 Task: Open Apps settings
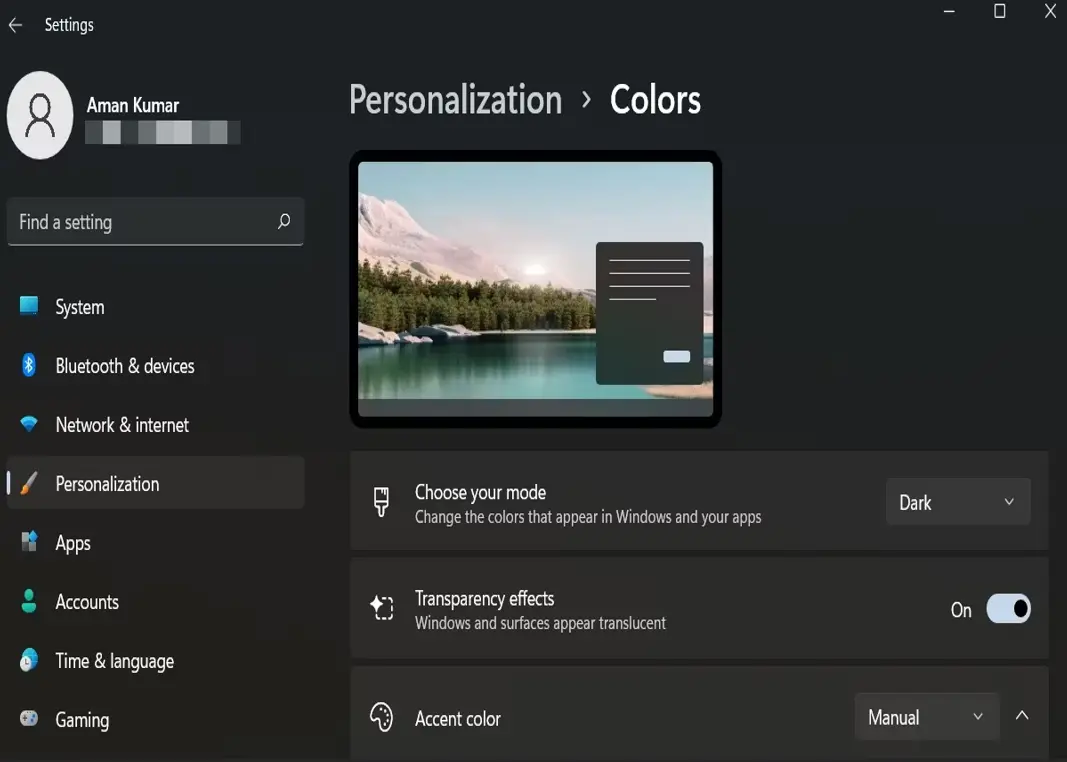pyautogui.click(x=155, y=542)
